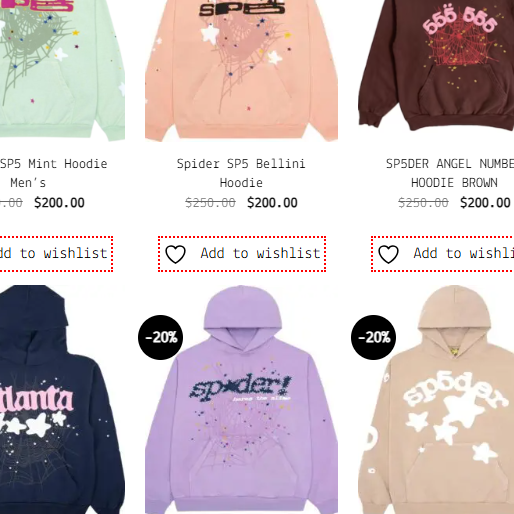Click the heart icon under the Bellini Hoodie

[x=176, y=254]
